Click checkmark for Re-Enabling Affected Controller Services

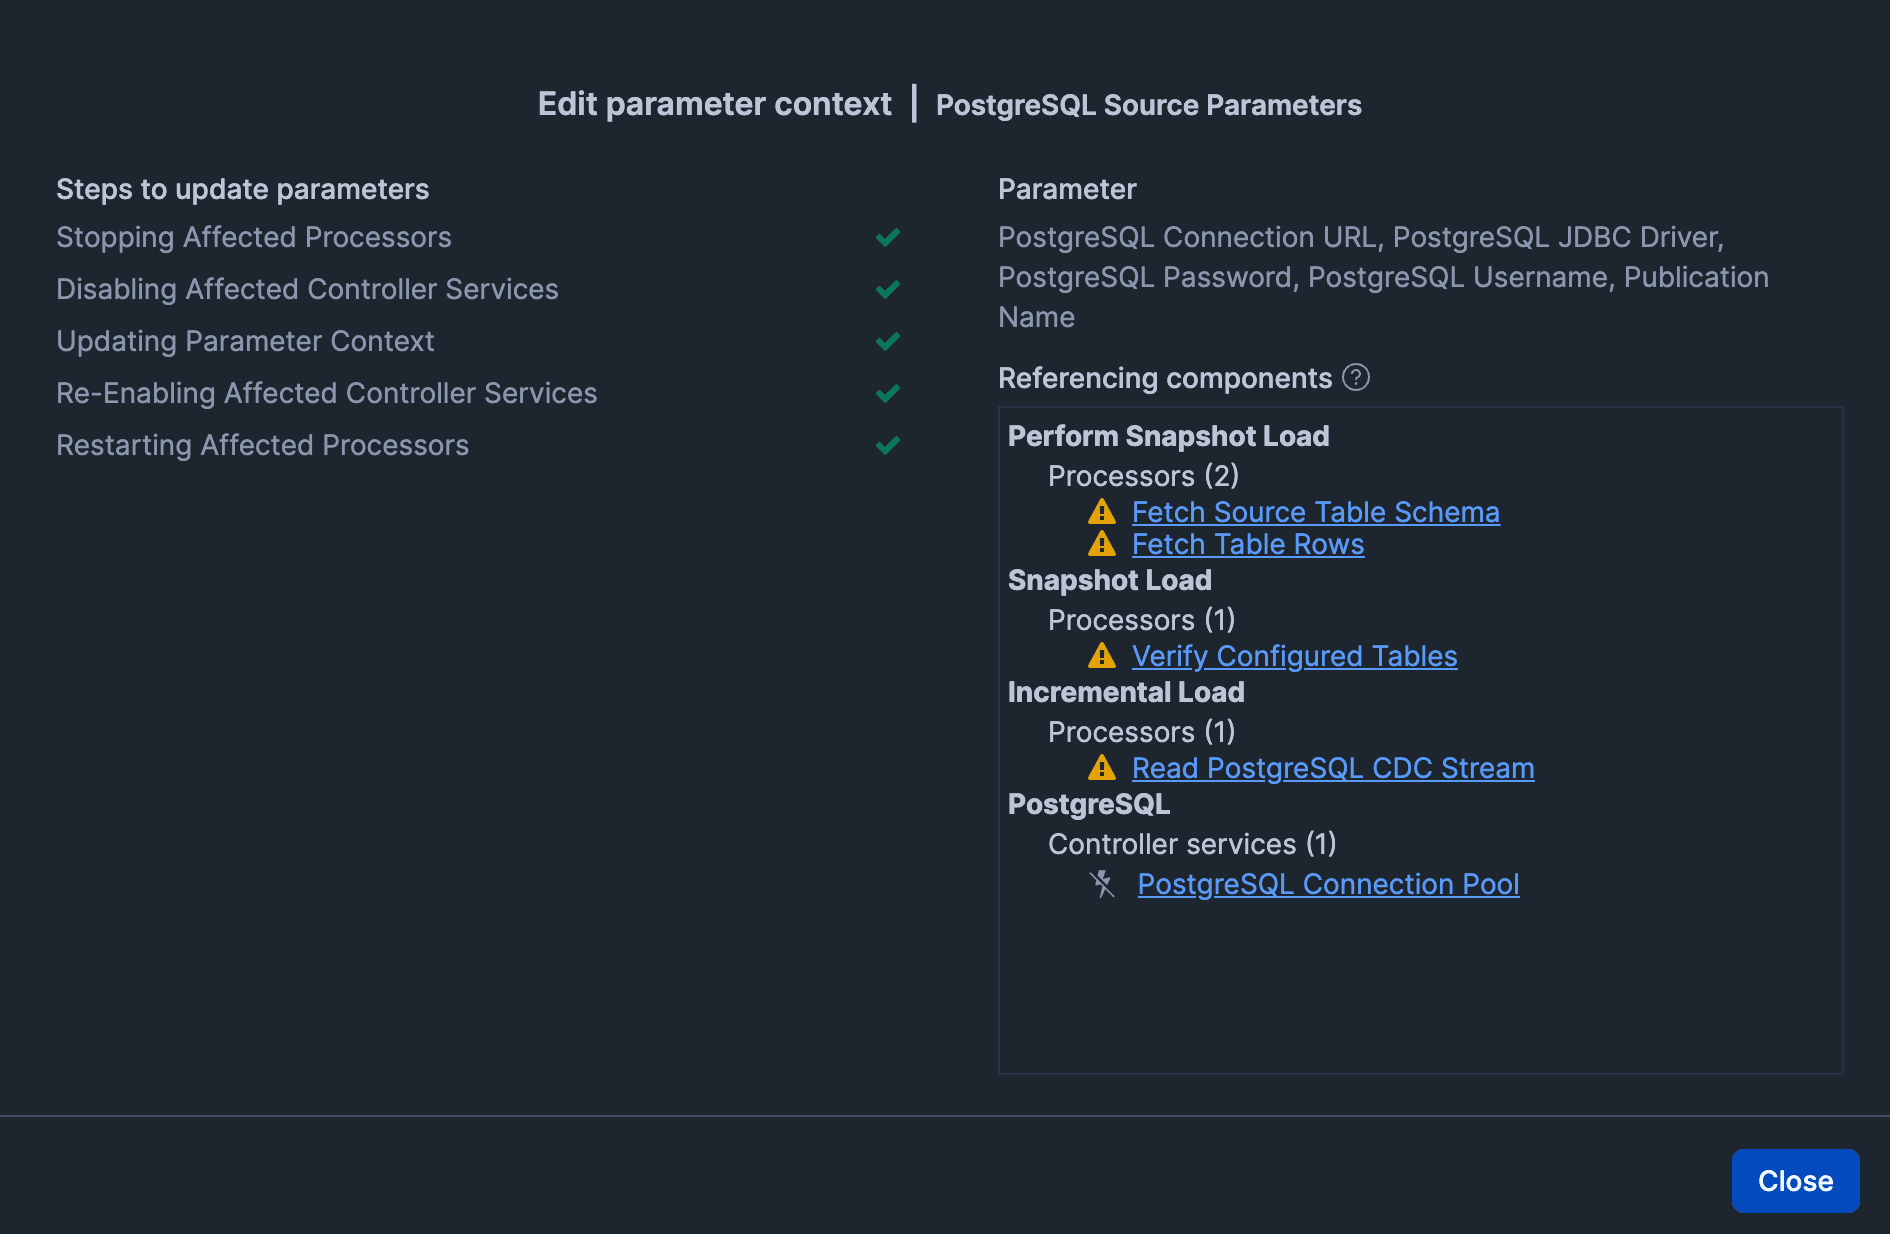pyautogui.click(x=887, y=393)
